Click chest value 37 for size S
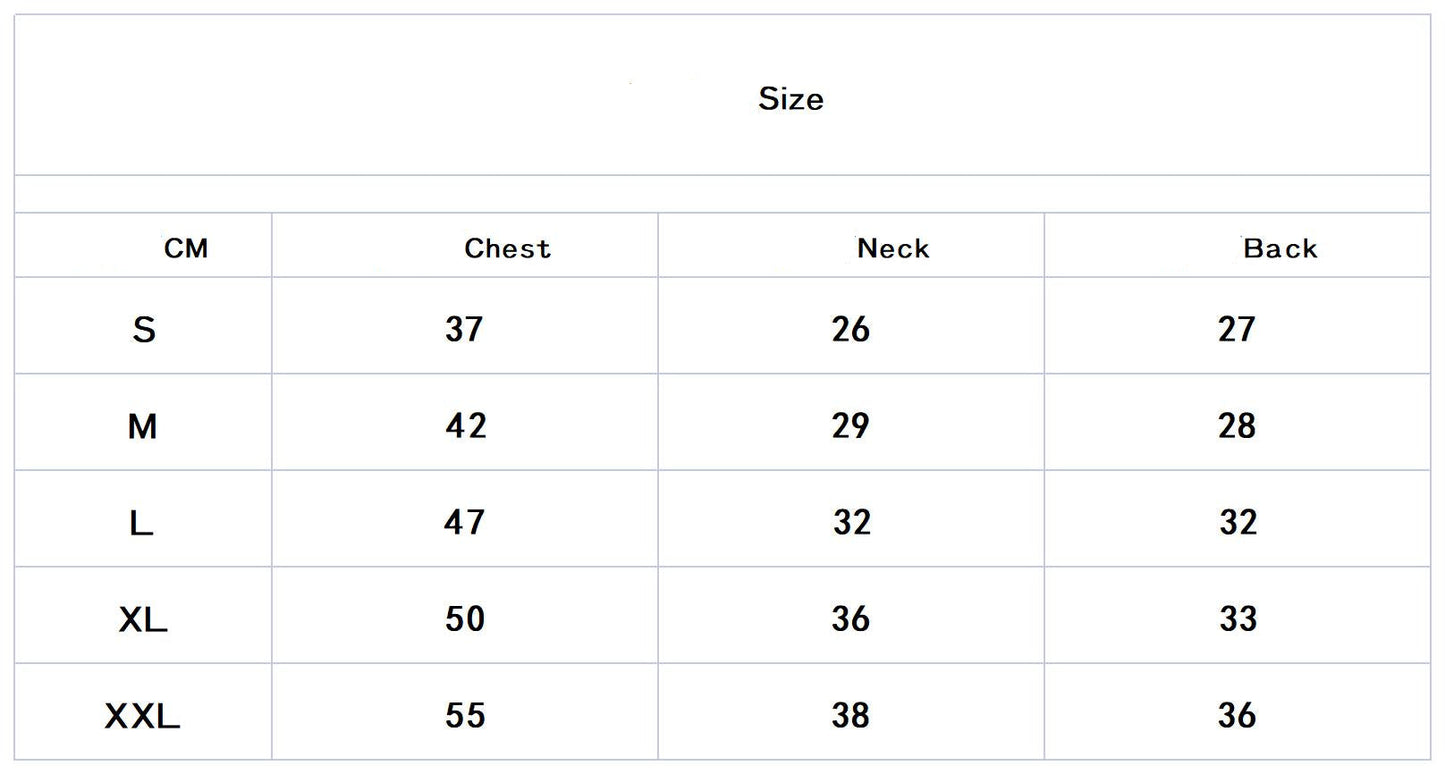Screen dimensions: 1445x774 click(464, 329)
